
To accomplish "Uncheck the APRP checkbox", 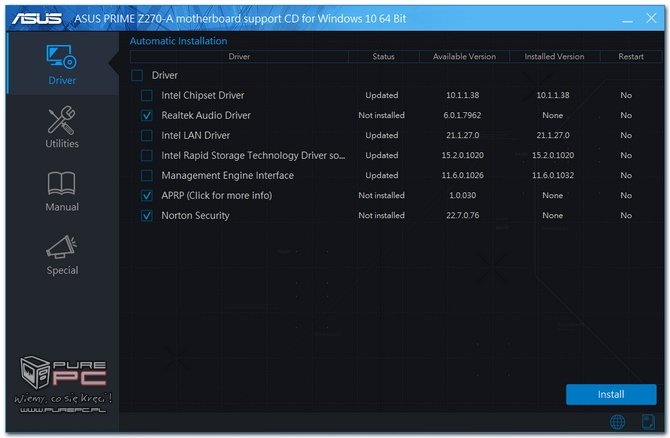I will [147, 195].
